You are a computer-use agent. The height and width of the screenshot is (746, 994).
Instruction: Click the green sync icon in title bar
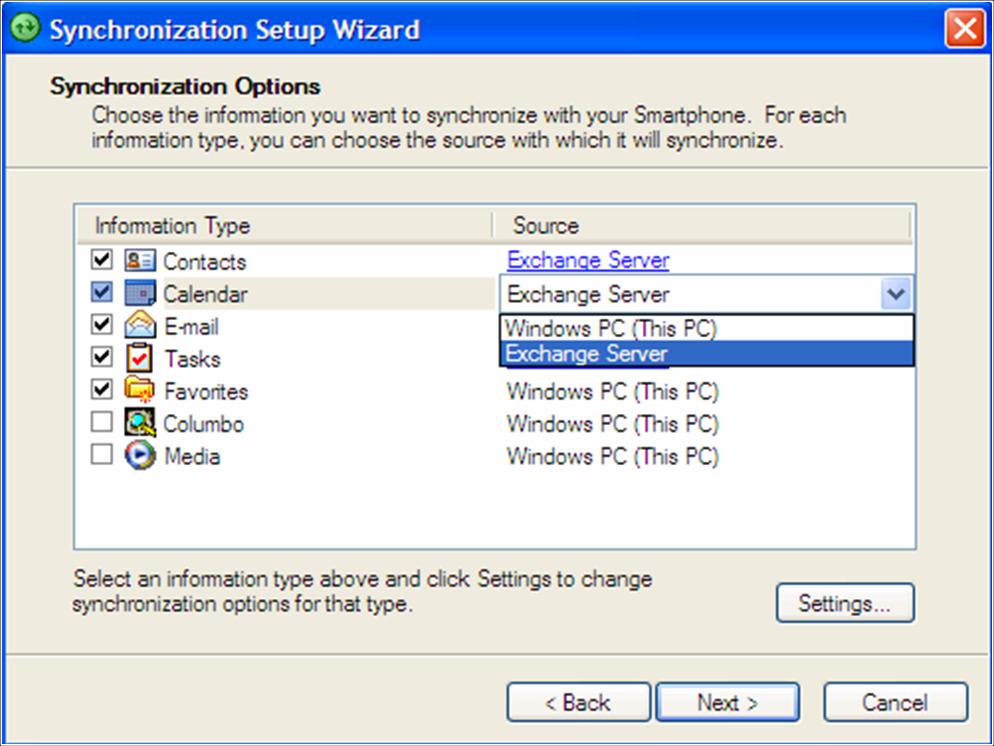click(26, 28)
